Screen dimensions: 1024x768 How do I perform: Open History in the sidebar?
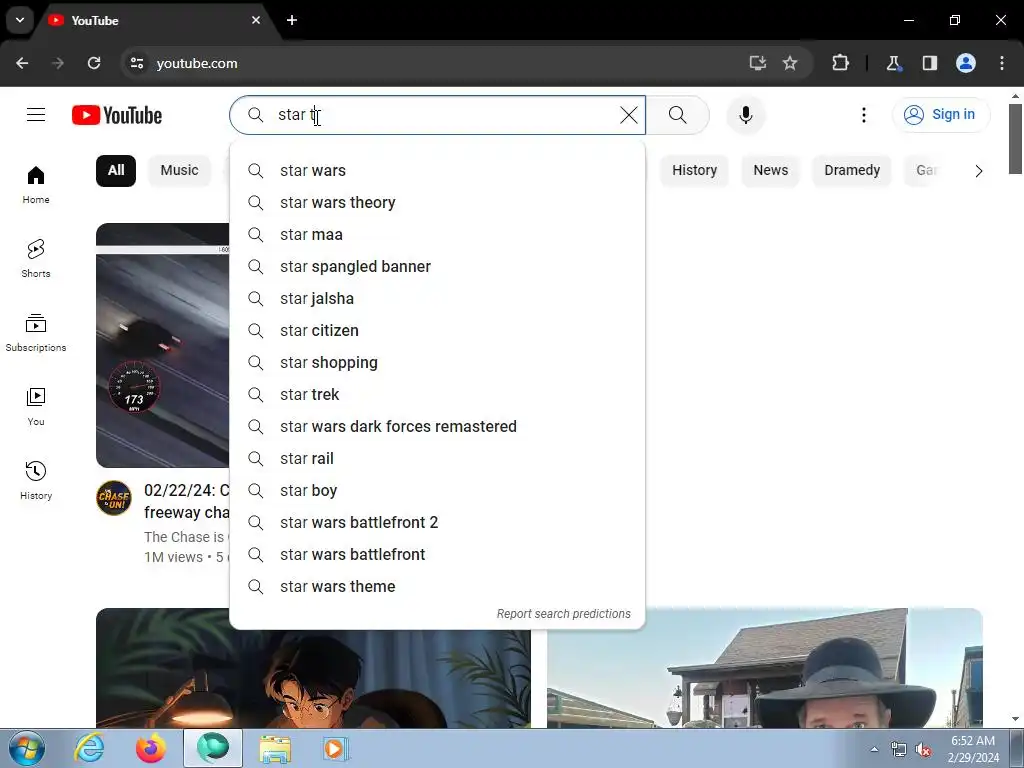36,481
